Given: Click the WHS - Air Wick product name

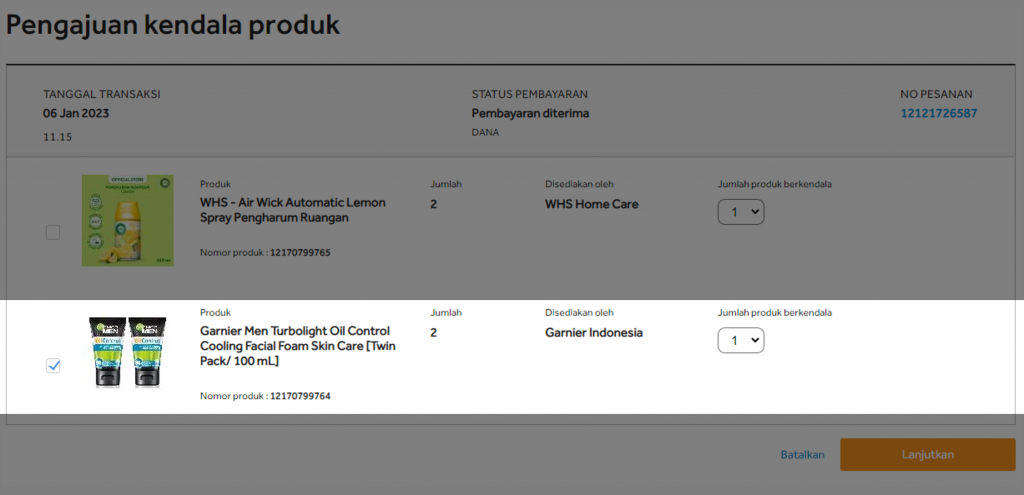Looking at the screenshot, I should [x=293, y=210].
